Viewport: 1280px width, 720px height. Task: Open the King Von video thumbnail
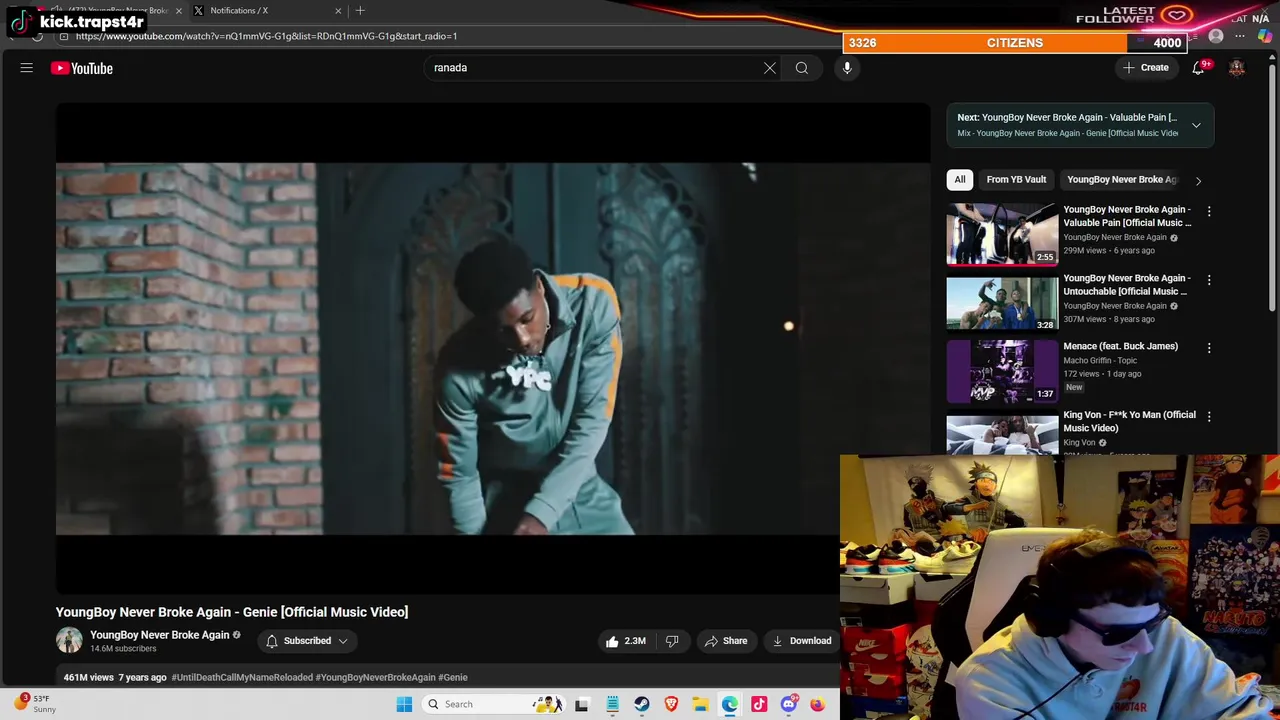point(1002,432)
